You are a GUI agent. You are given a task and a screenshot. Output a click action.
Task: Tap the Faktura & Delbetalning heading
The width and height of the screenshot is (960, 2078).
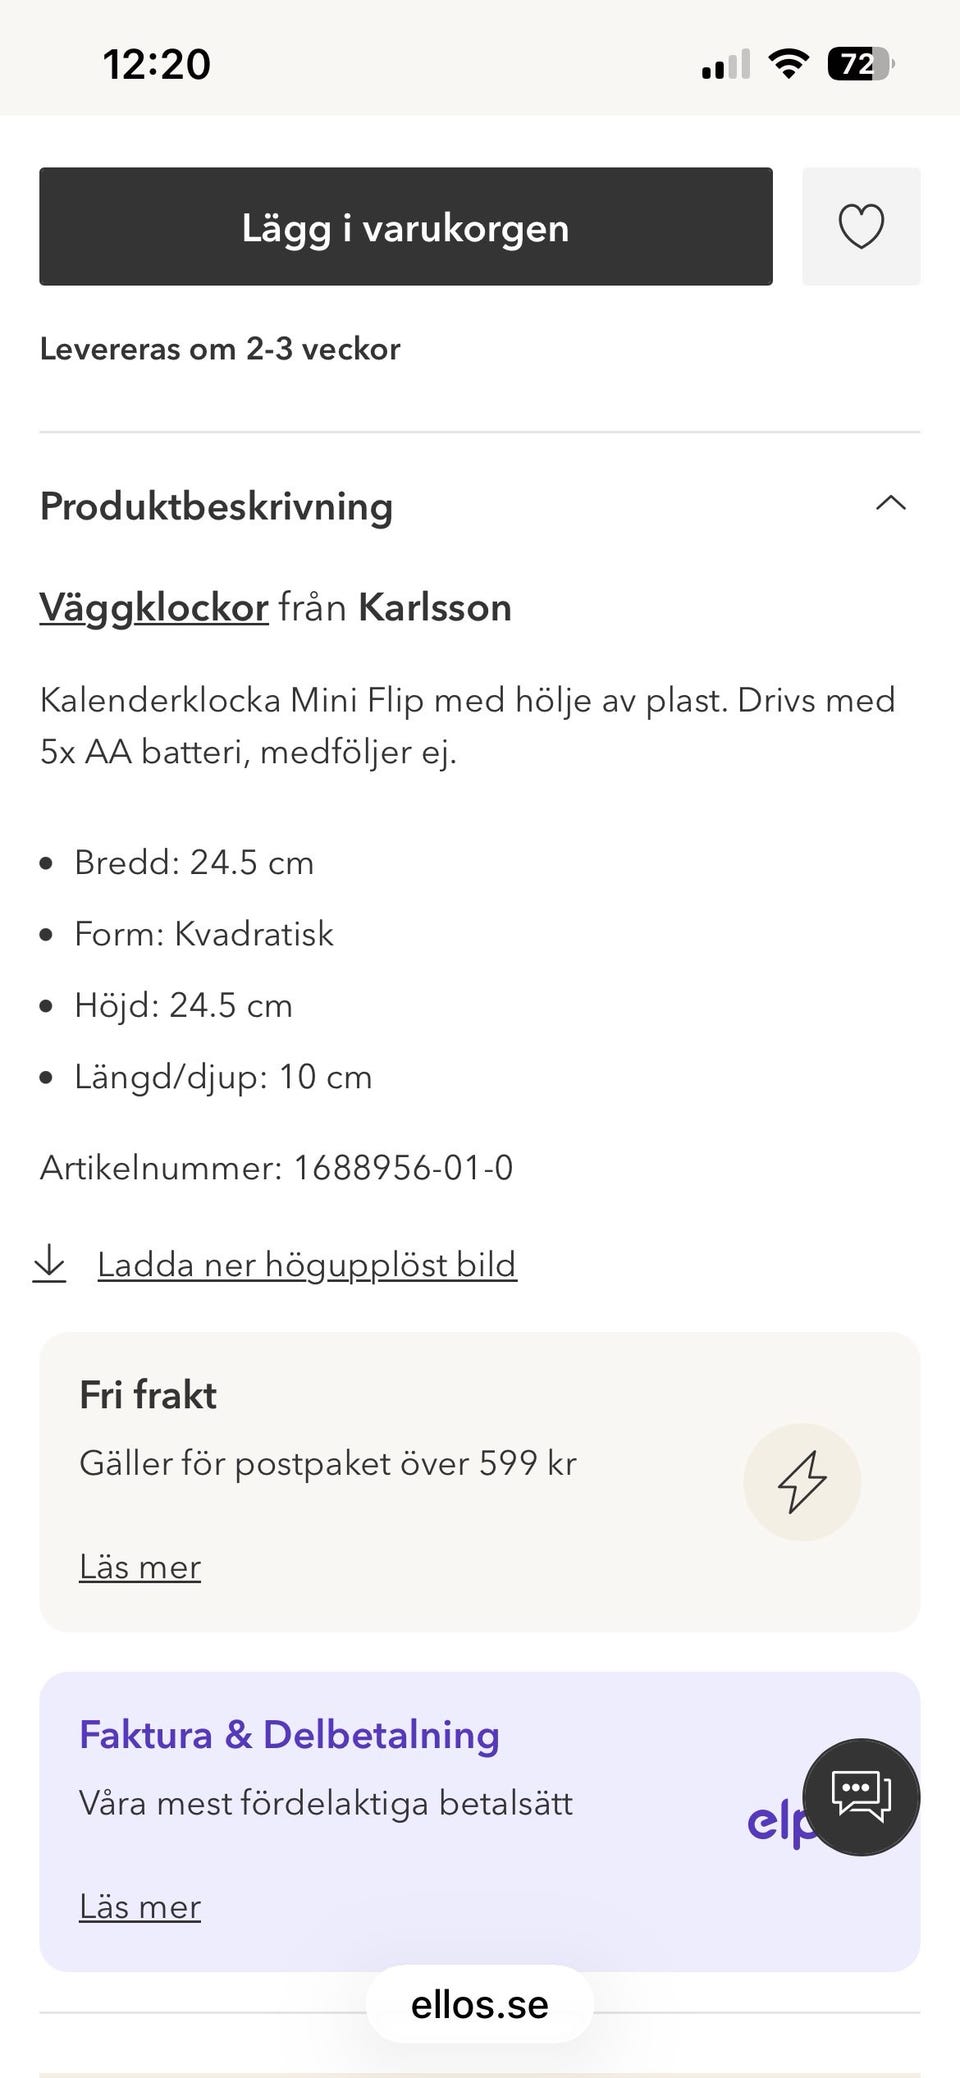(x=289, y=1735)
